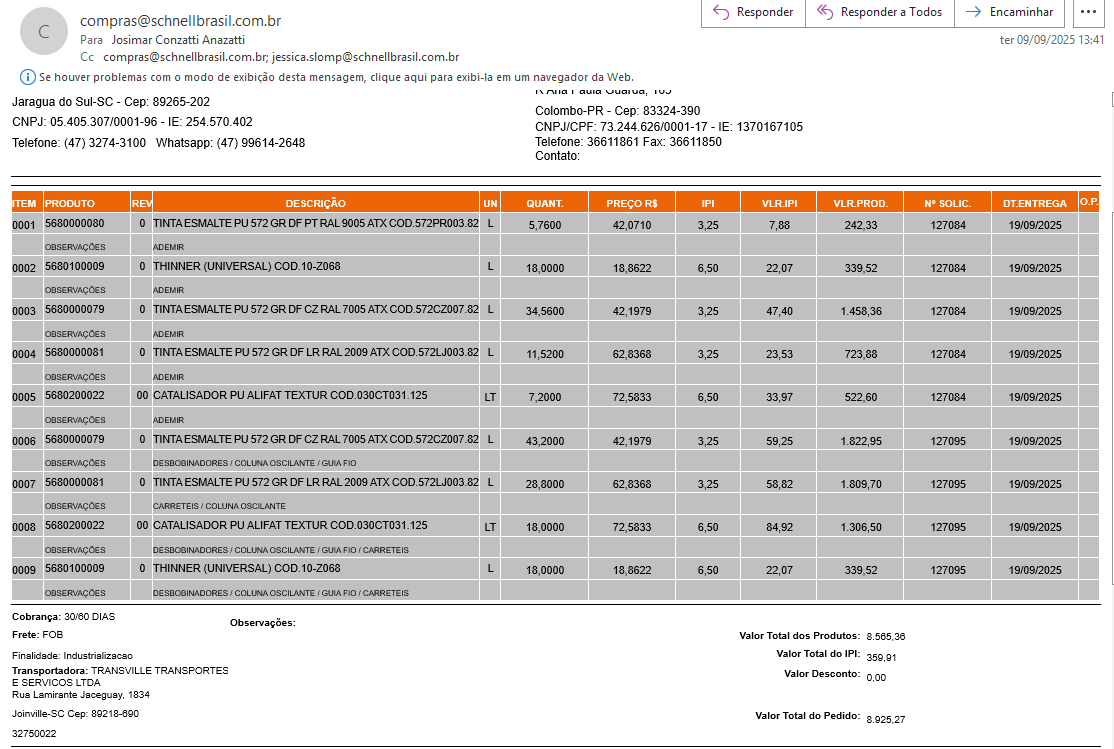Click Responder a Todos button
Screen dimensions: 1114x749
pyautogui.click(x=879, y=12)
